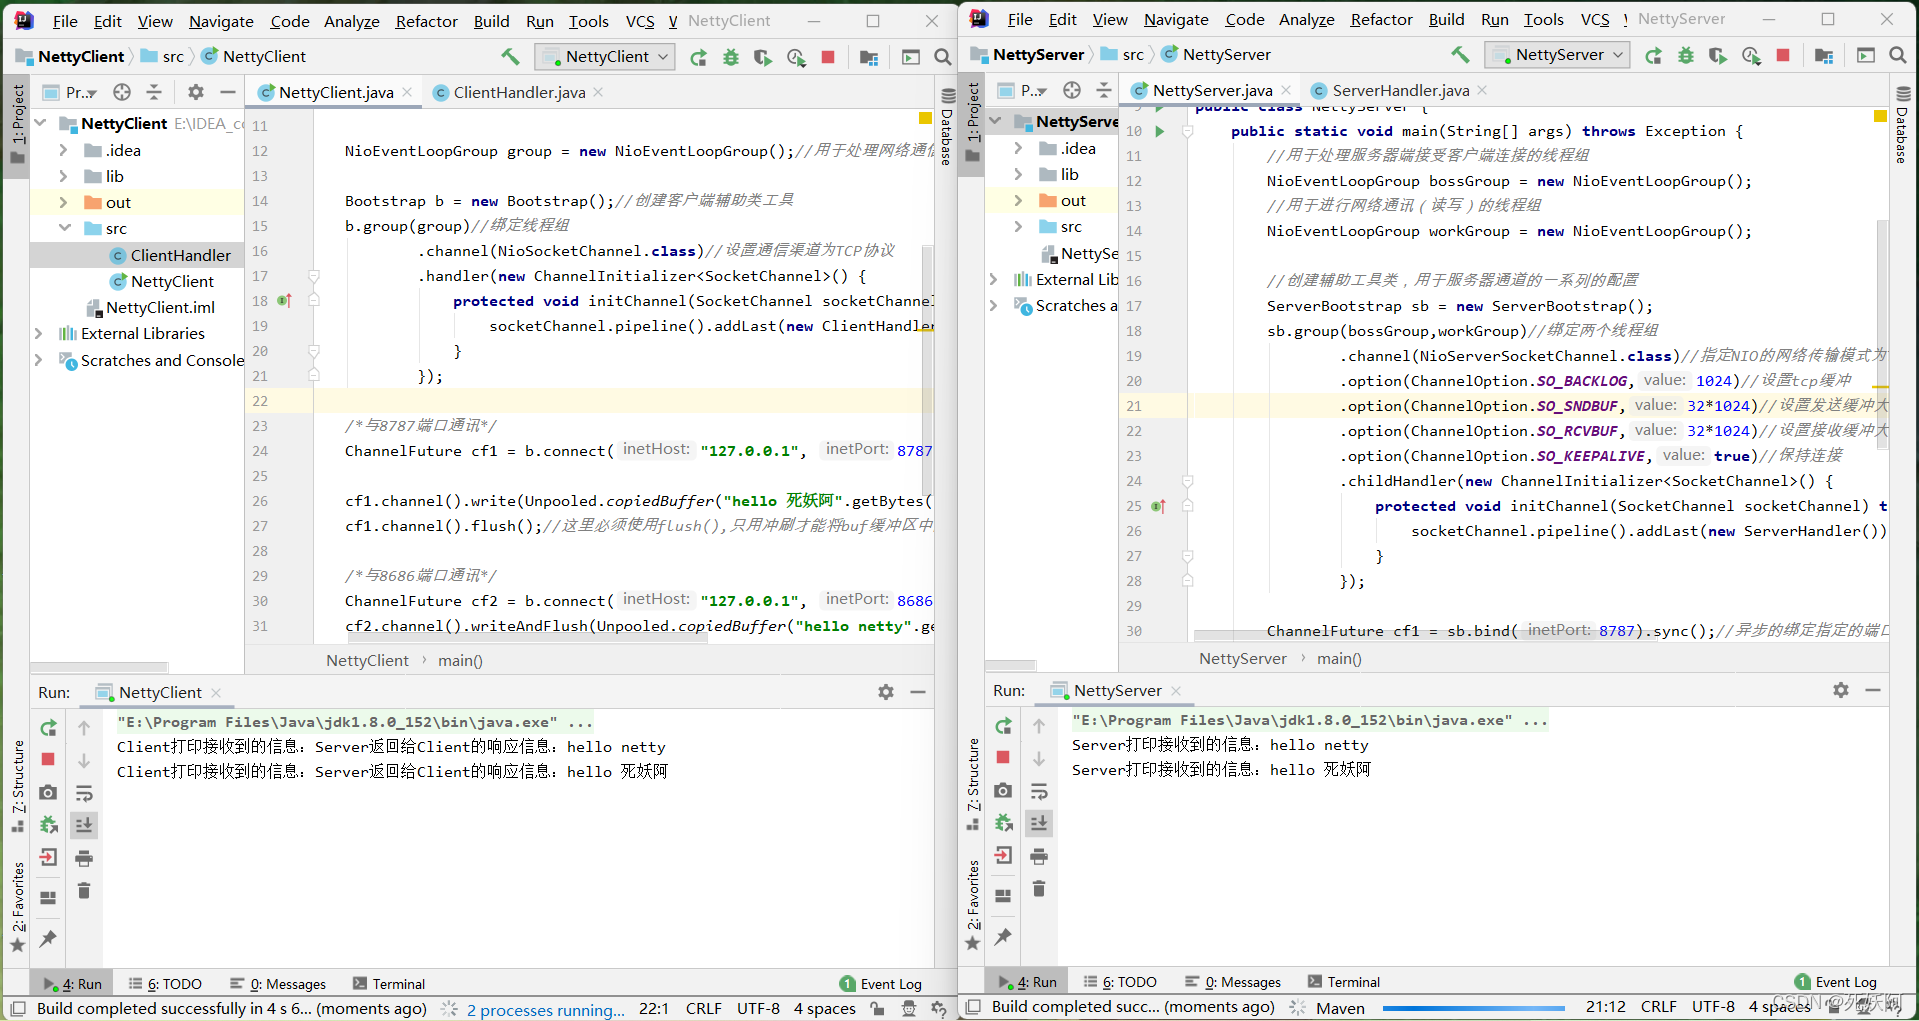This screenshot has width=1919, height=1021.
Task: Click UTF-8 encoding in NettyClient status bar
Action: click(758, 1008)
